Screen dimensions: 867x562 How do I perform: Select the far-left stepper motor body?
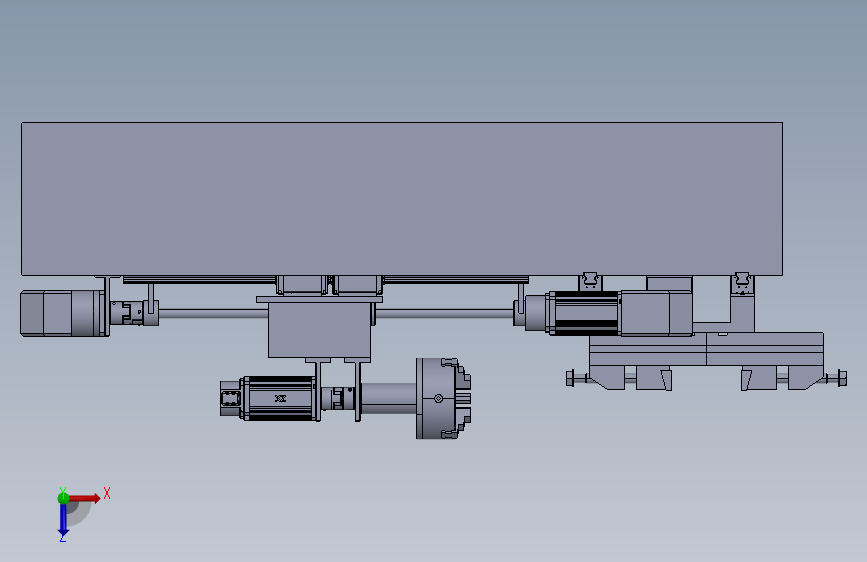tap(61, 313)
